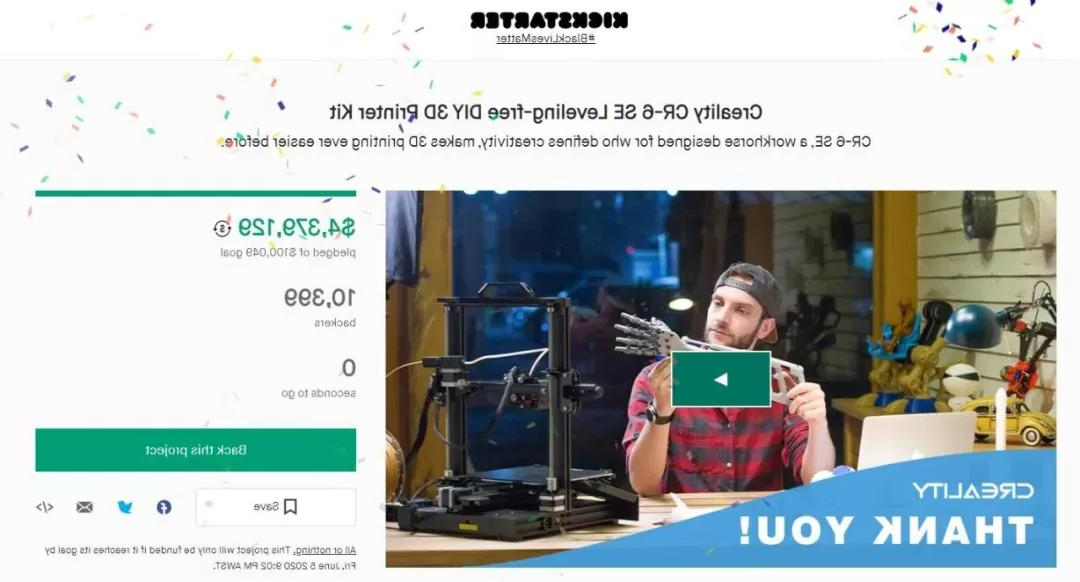
Task: Play the project video
Action: point(720,379)
